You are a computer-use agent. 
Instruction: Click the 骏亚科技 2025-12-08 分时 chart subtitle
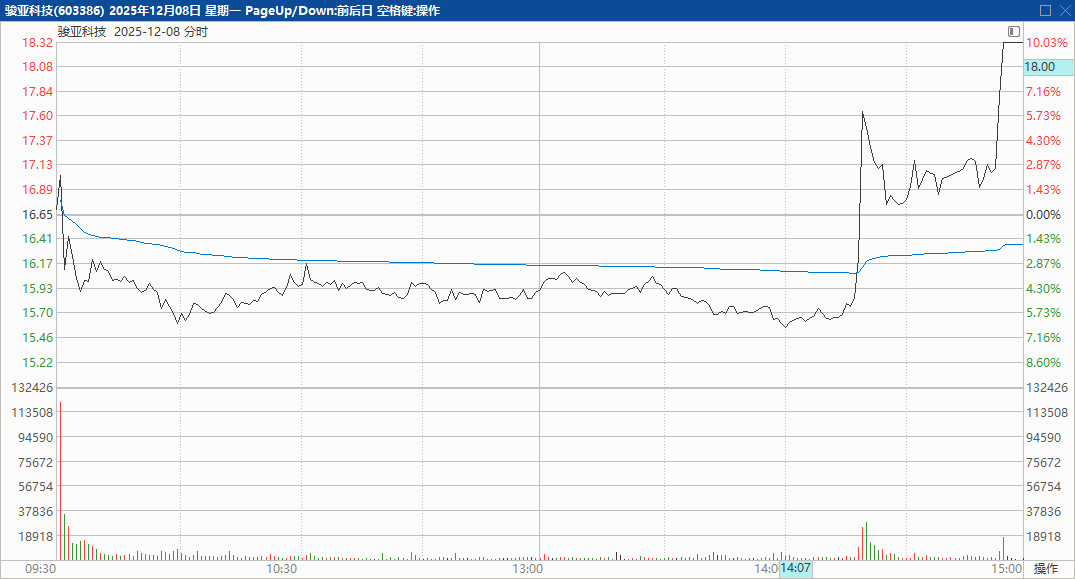coord(133,32)
